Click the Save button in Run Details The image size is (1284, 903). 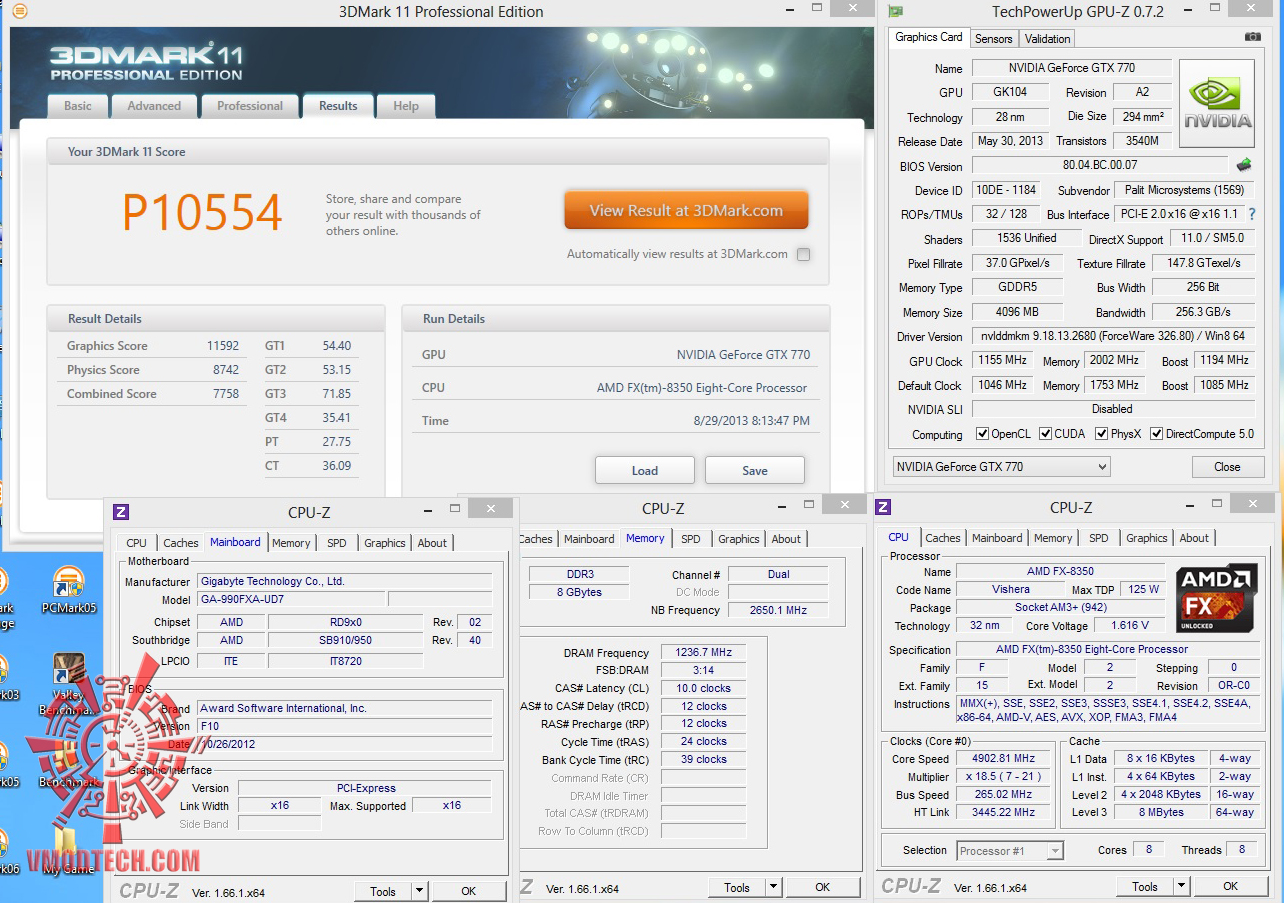pyautogui.click(x=755, y=470)
